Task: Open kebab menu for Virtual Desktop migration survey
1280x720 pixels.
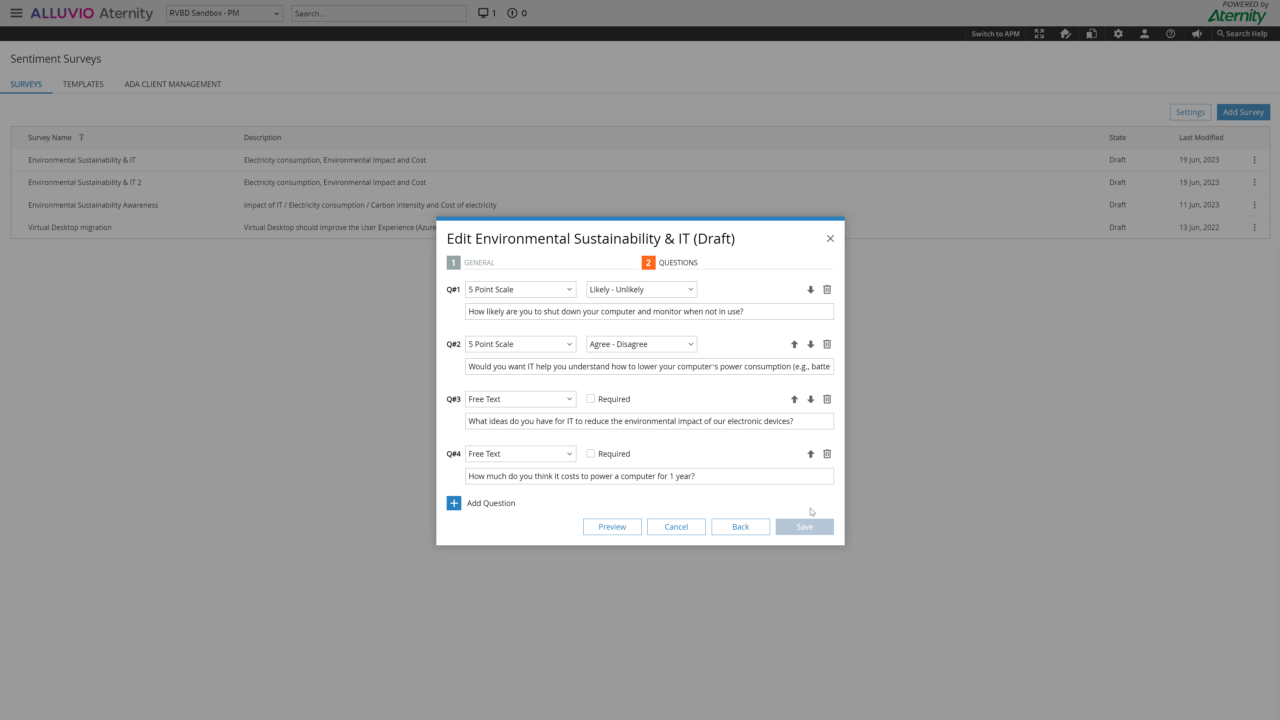Action: [x=1254, y=227]
